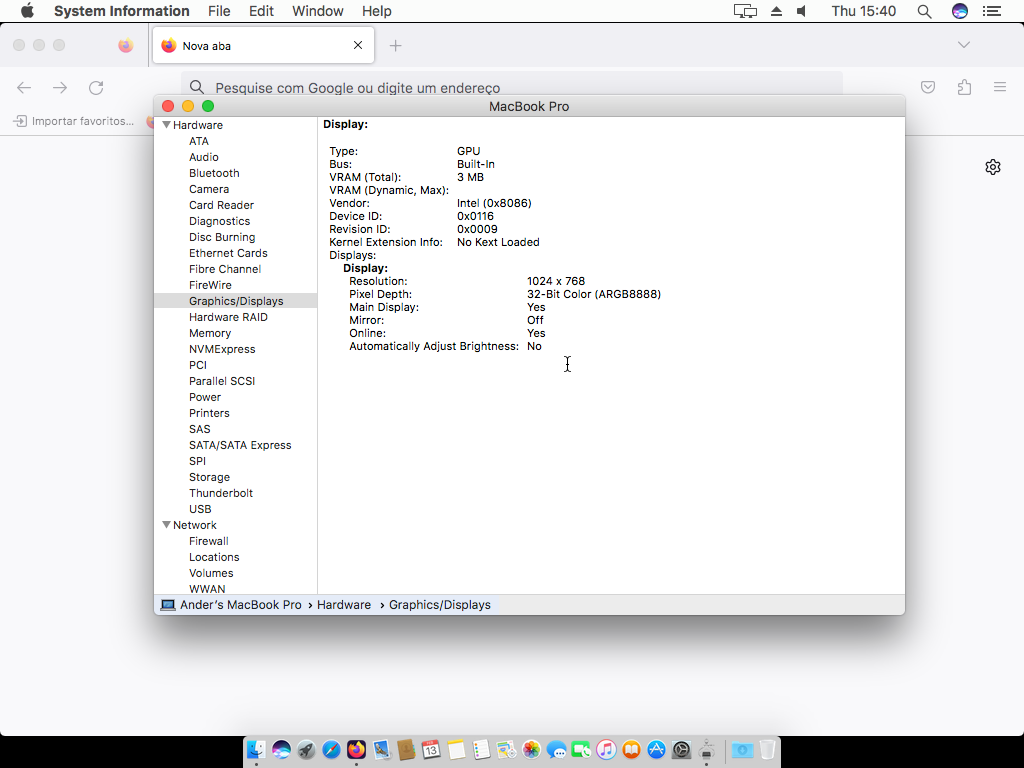Collapse the Network tree section
This screenshot has height=768, width=1024.
click(166, 525)
